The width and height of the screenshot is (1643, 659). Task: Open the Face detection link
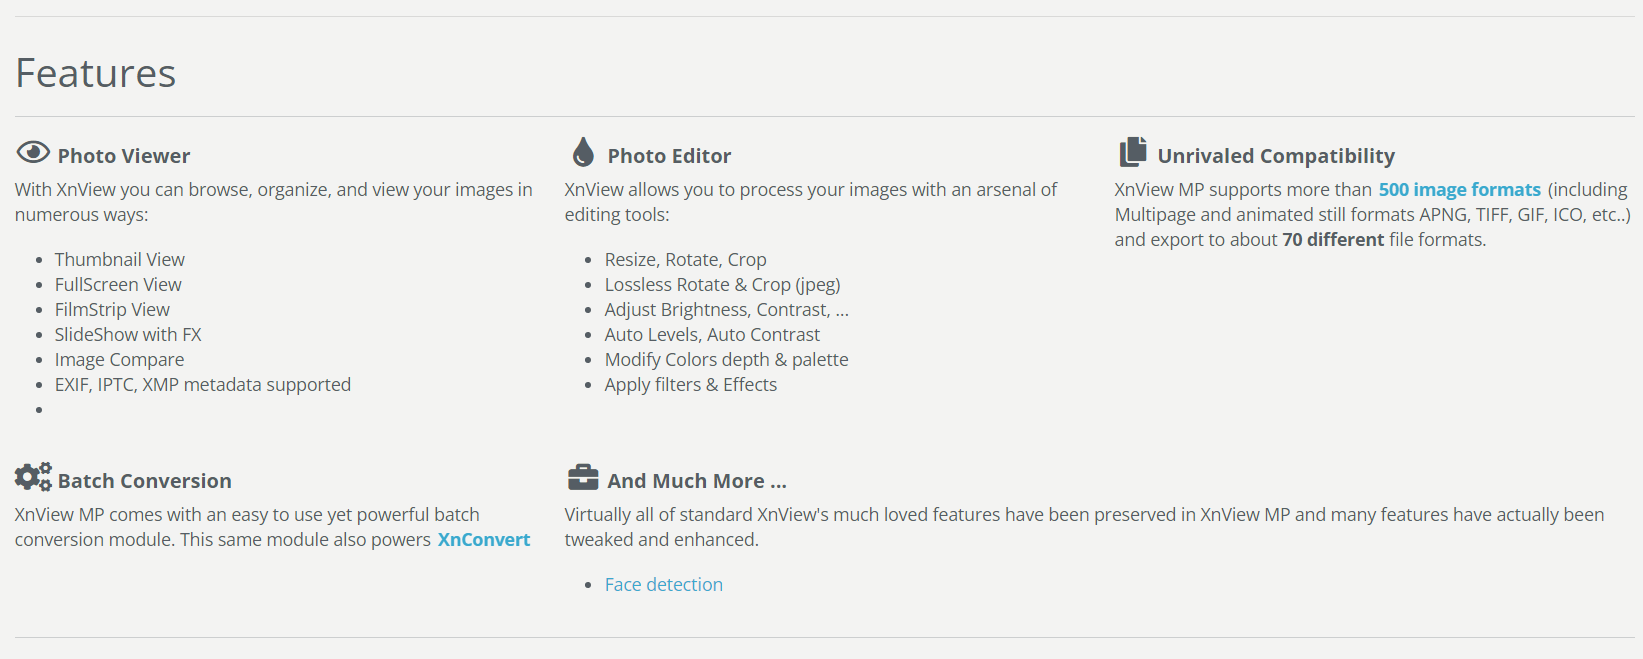[x=663, y=585]
